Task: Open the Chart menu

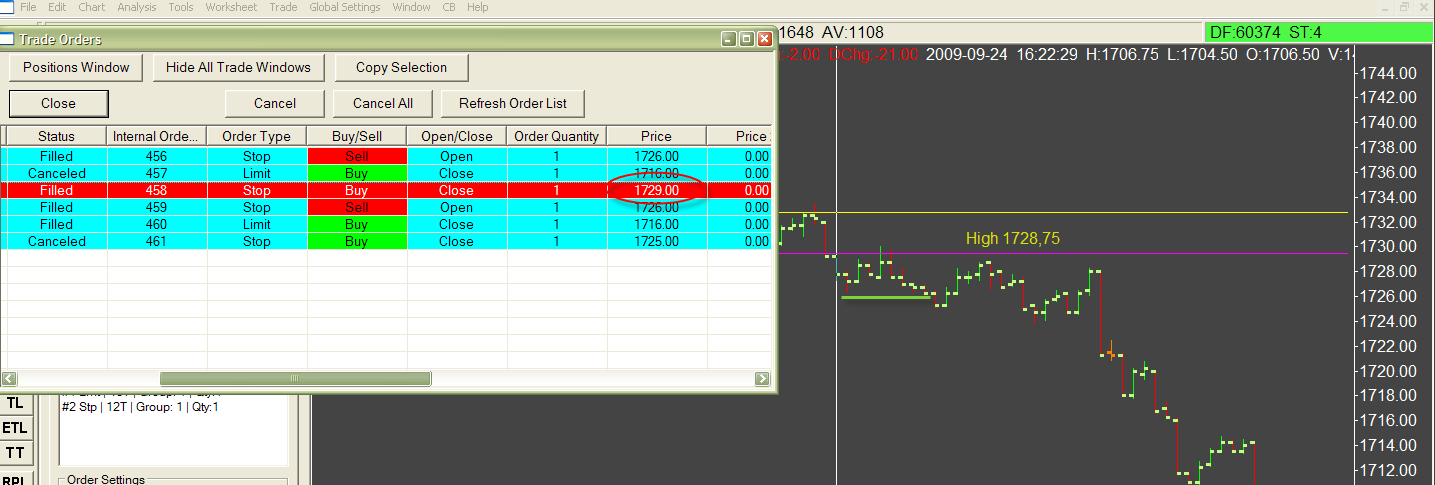Action: coord(92,7)
